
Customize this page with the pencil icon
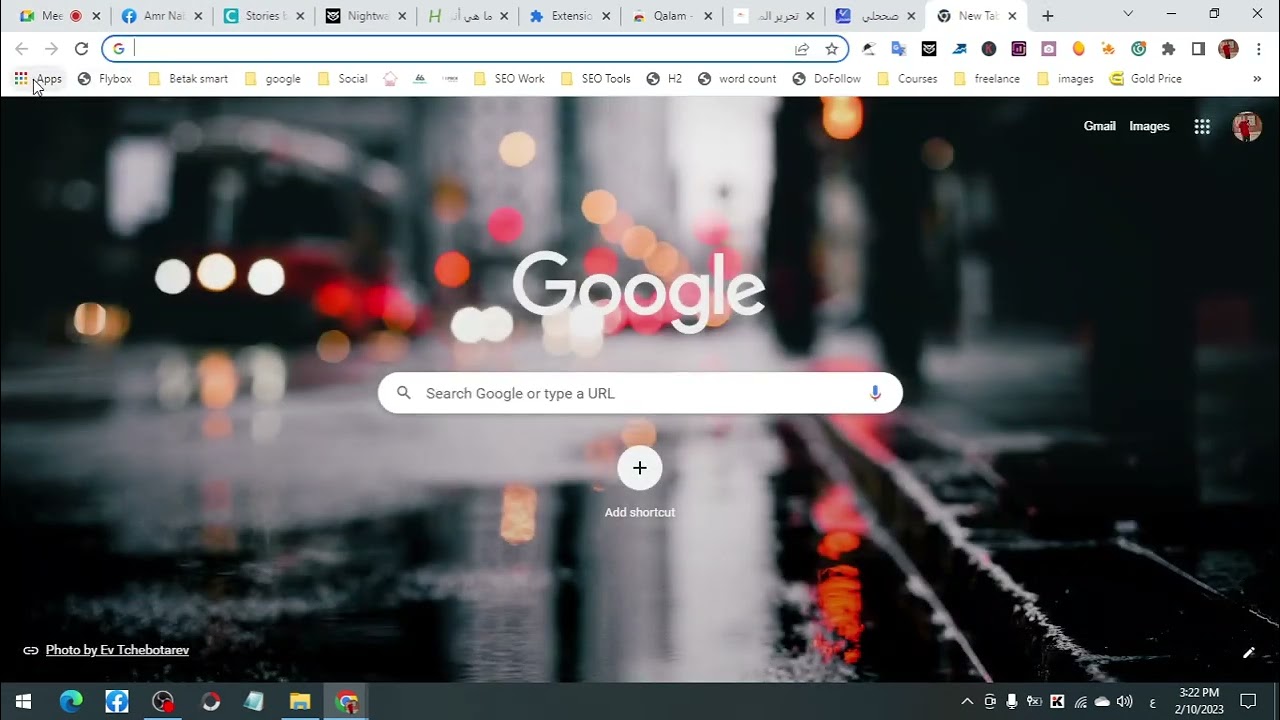[x=1248, y=653]
